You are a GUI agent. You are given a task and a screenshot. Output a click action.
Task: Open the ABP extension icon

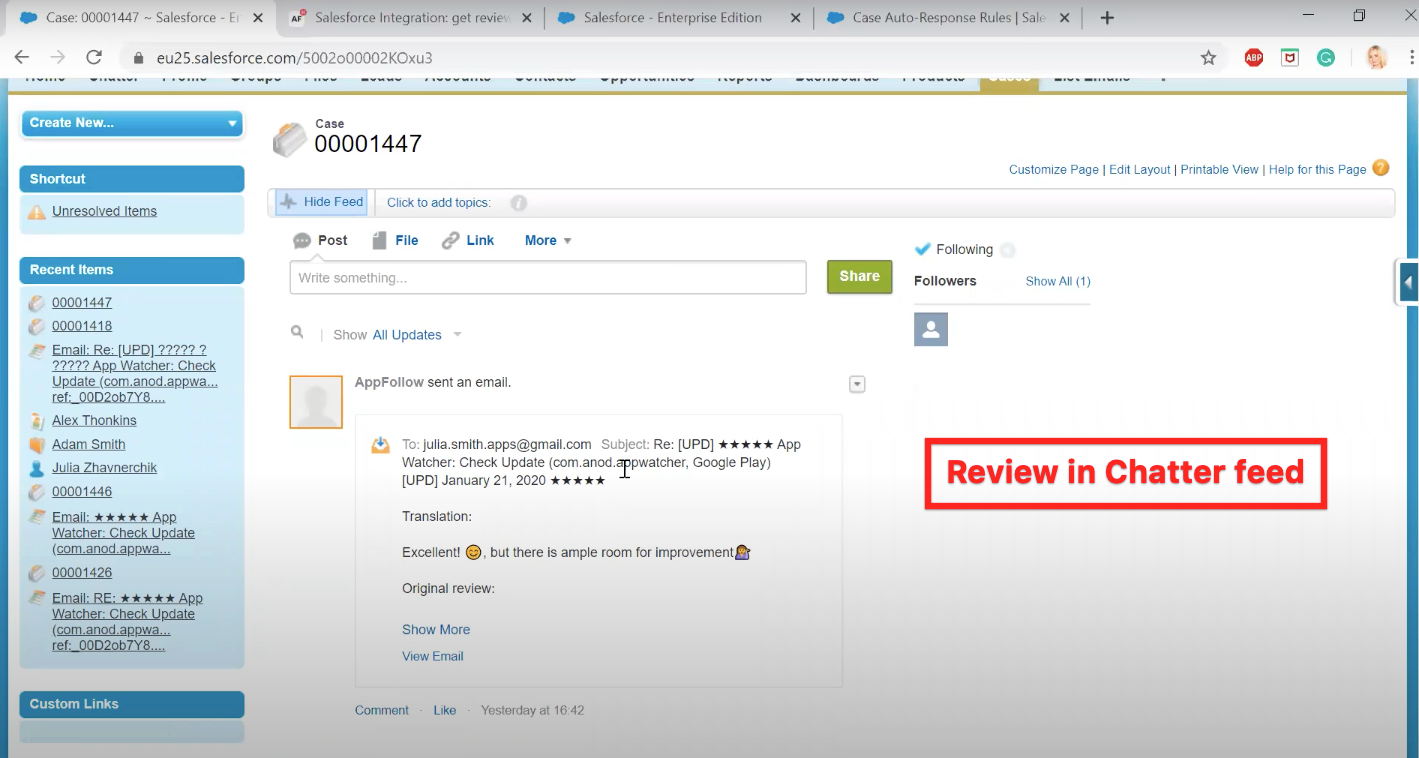1254,58
